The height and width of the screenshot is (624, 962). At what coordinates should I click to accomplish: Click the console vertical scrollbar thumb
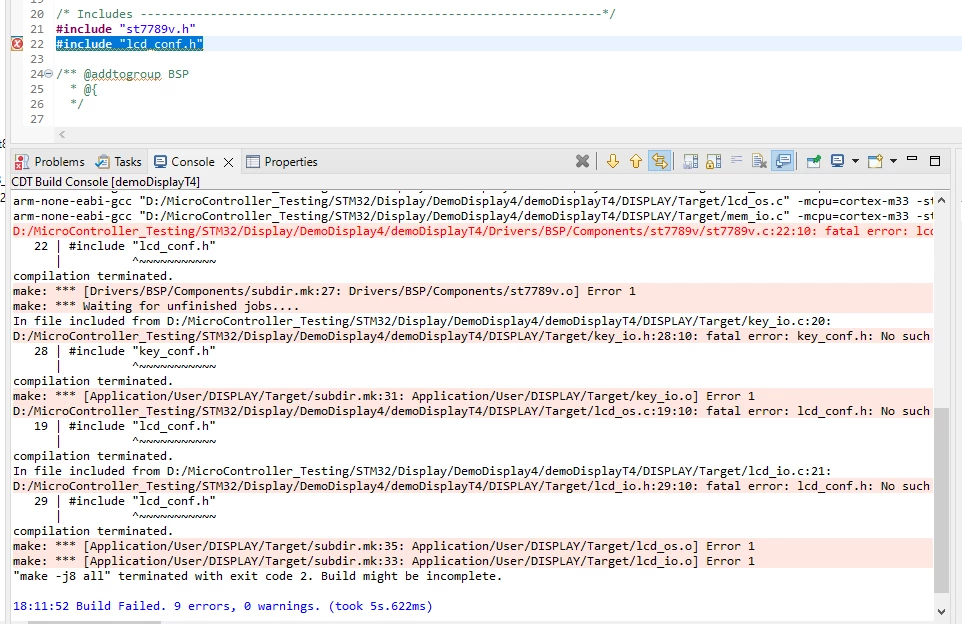pos(941,499)
